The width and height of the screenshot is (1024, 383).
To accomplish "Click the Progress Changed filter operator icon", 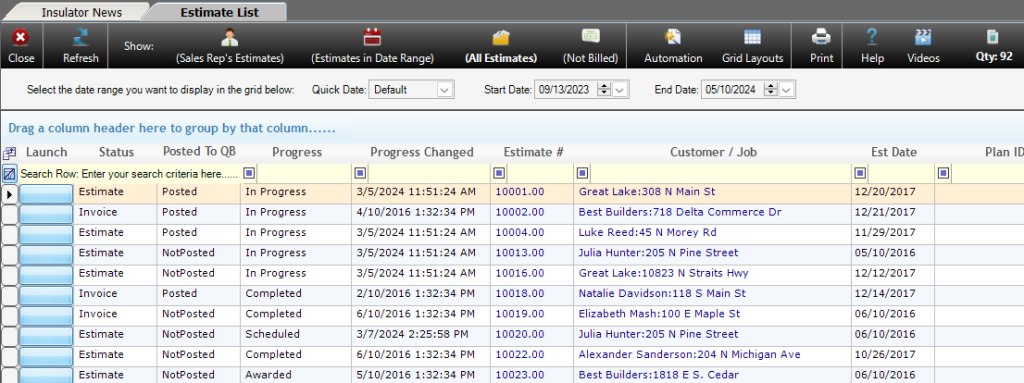I will point(360,173).
